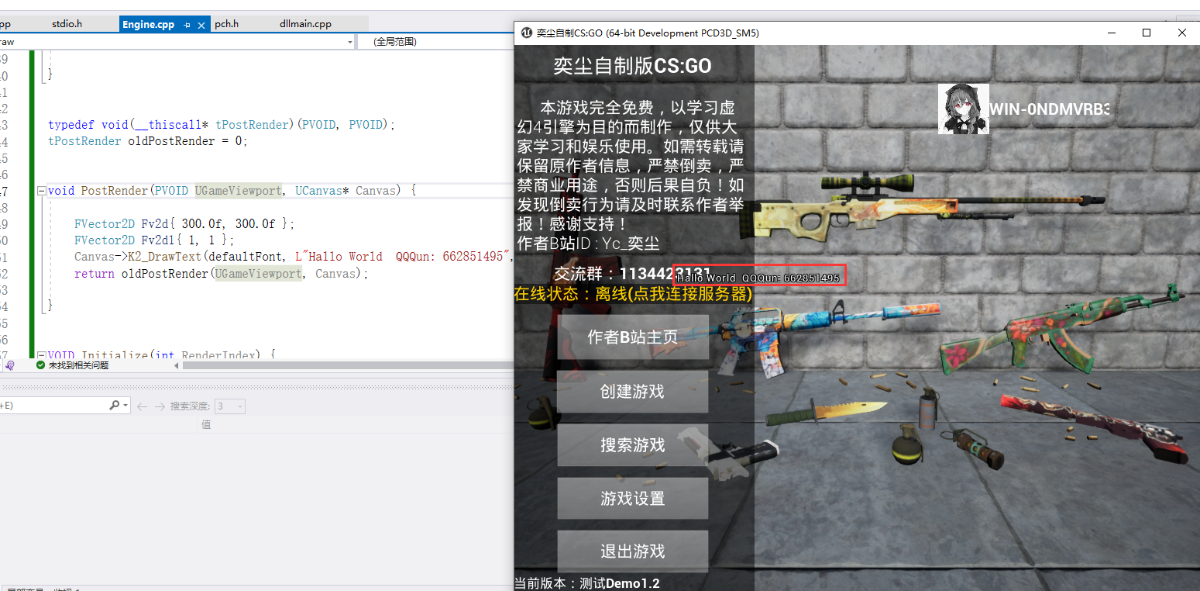Click the 未找到相关问题 status indicator
This screenshot has height=591, width=1200.
(x=71, y=366)
